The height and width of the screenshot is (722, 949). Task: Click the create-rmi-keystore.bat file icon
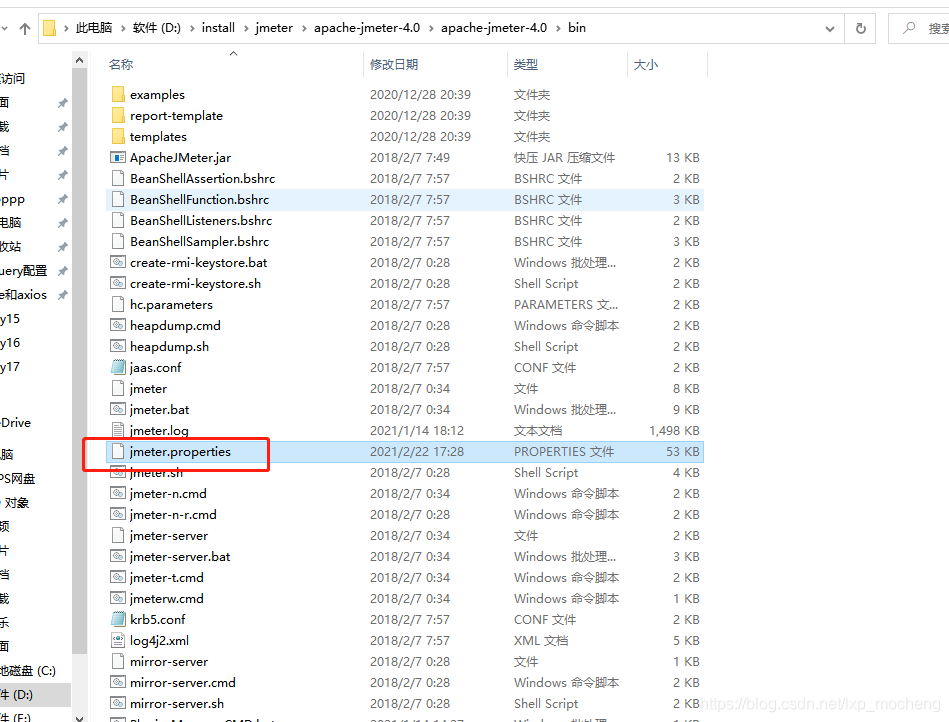118,263
